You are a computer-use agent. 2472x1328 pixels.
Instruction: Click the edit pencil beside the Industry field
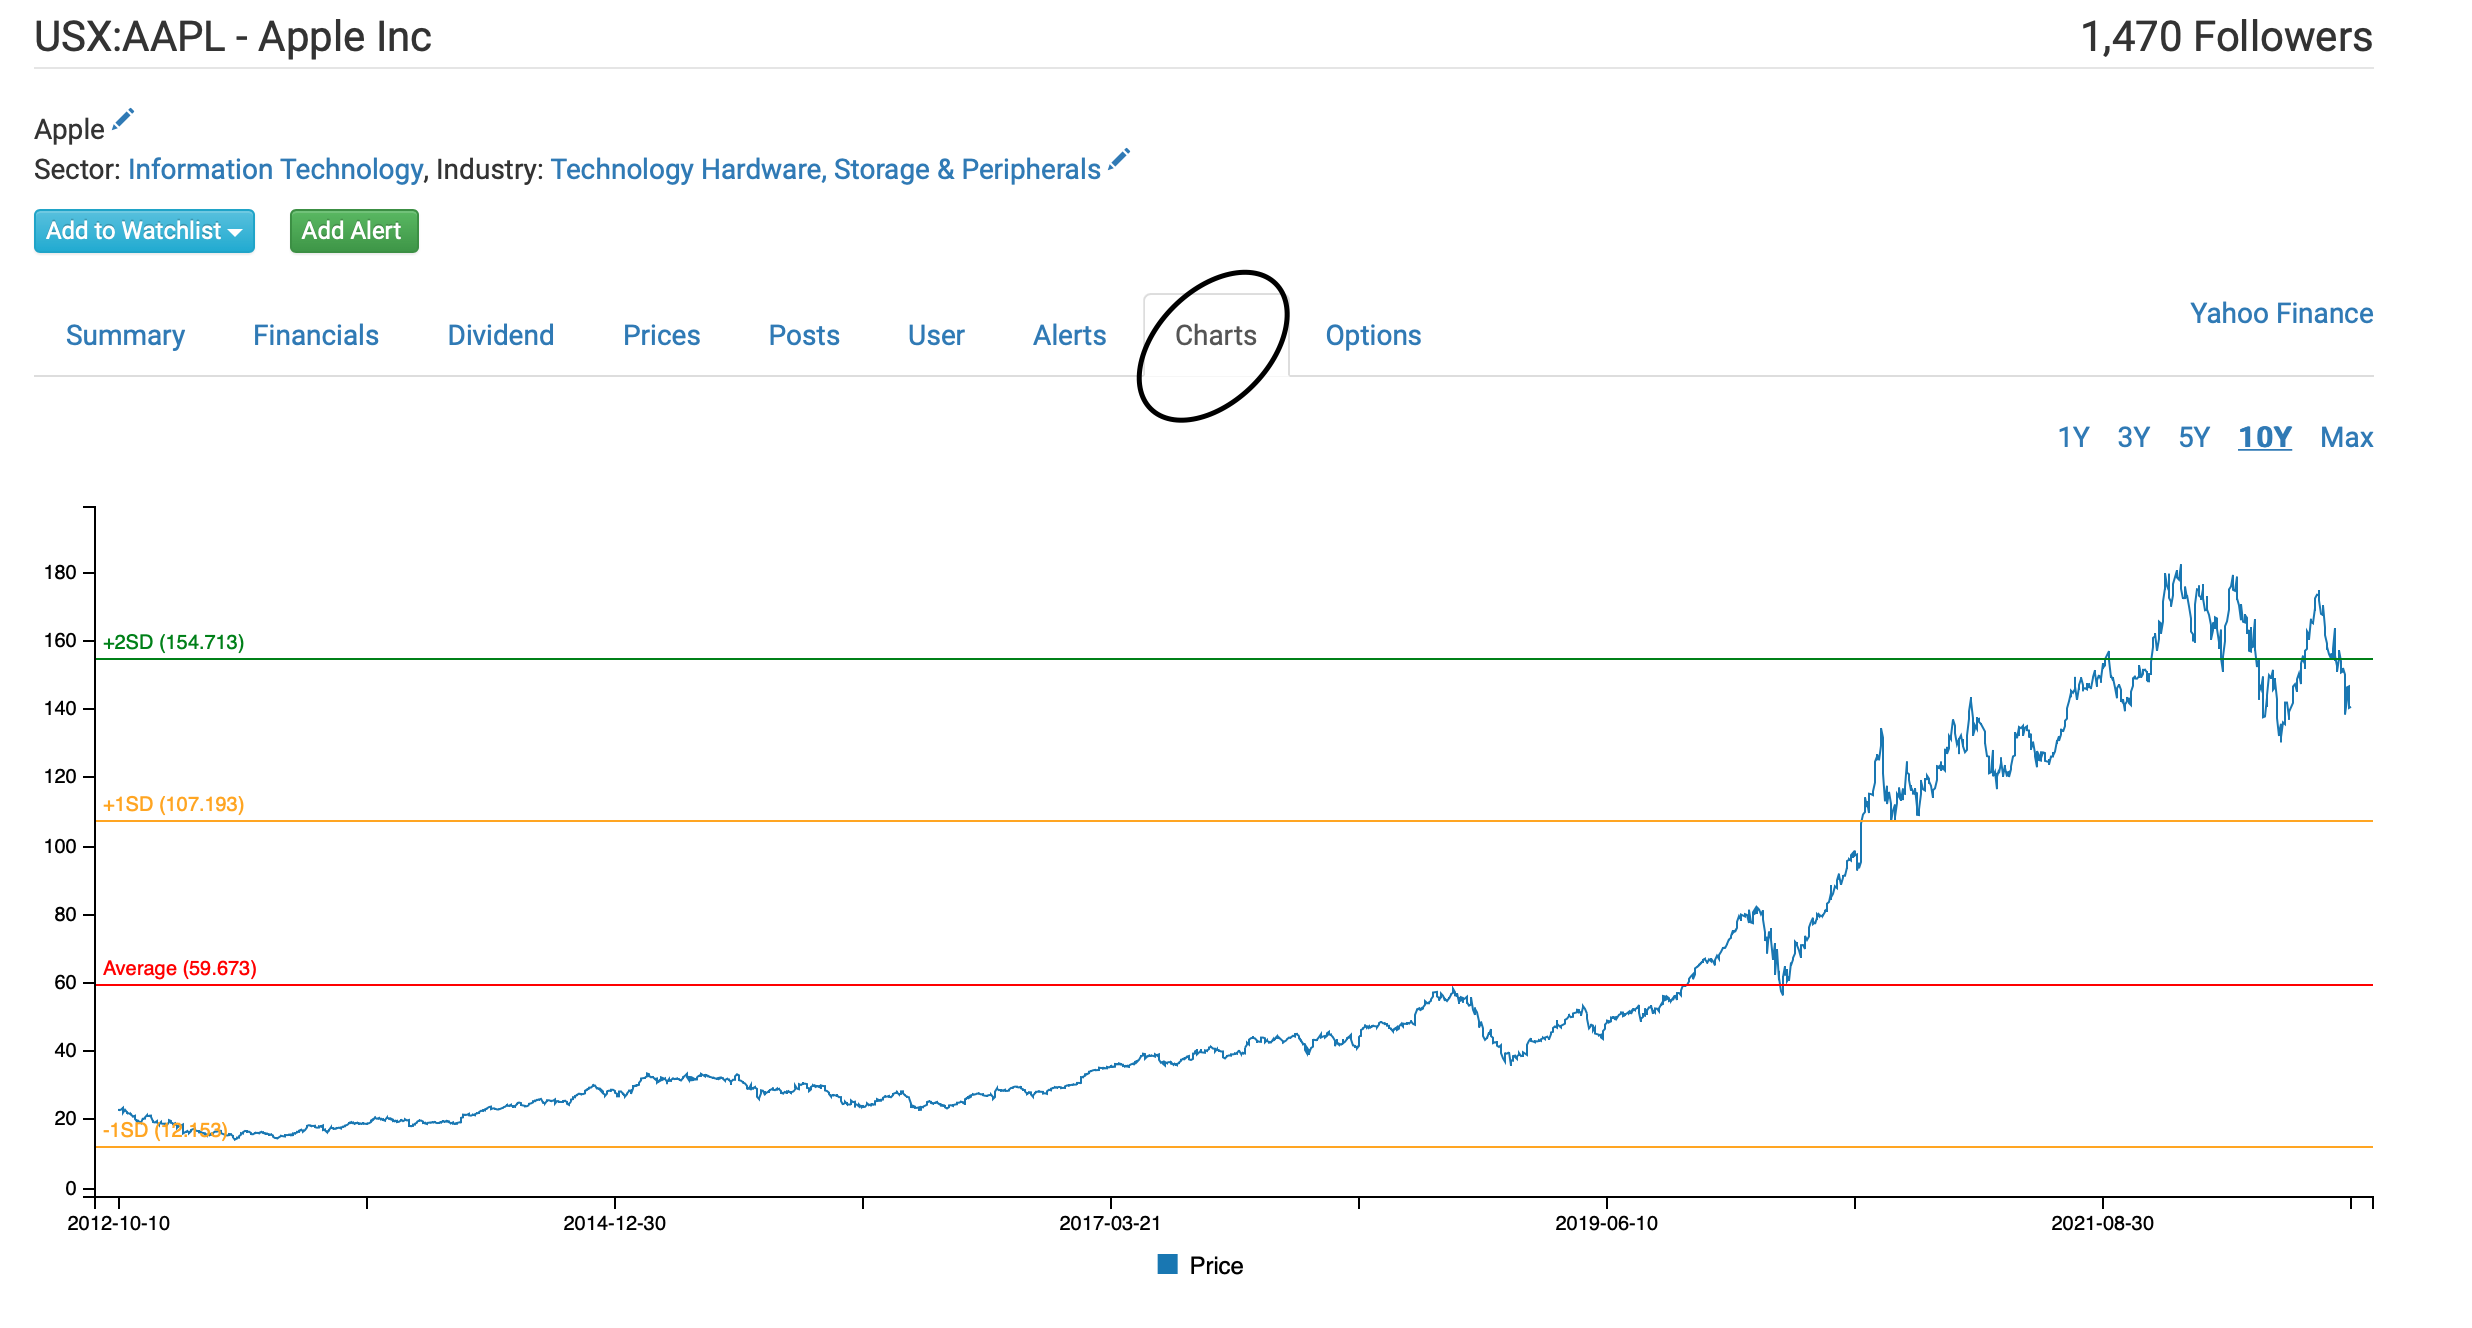tap(1119, 160)
